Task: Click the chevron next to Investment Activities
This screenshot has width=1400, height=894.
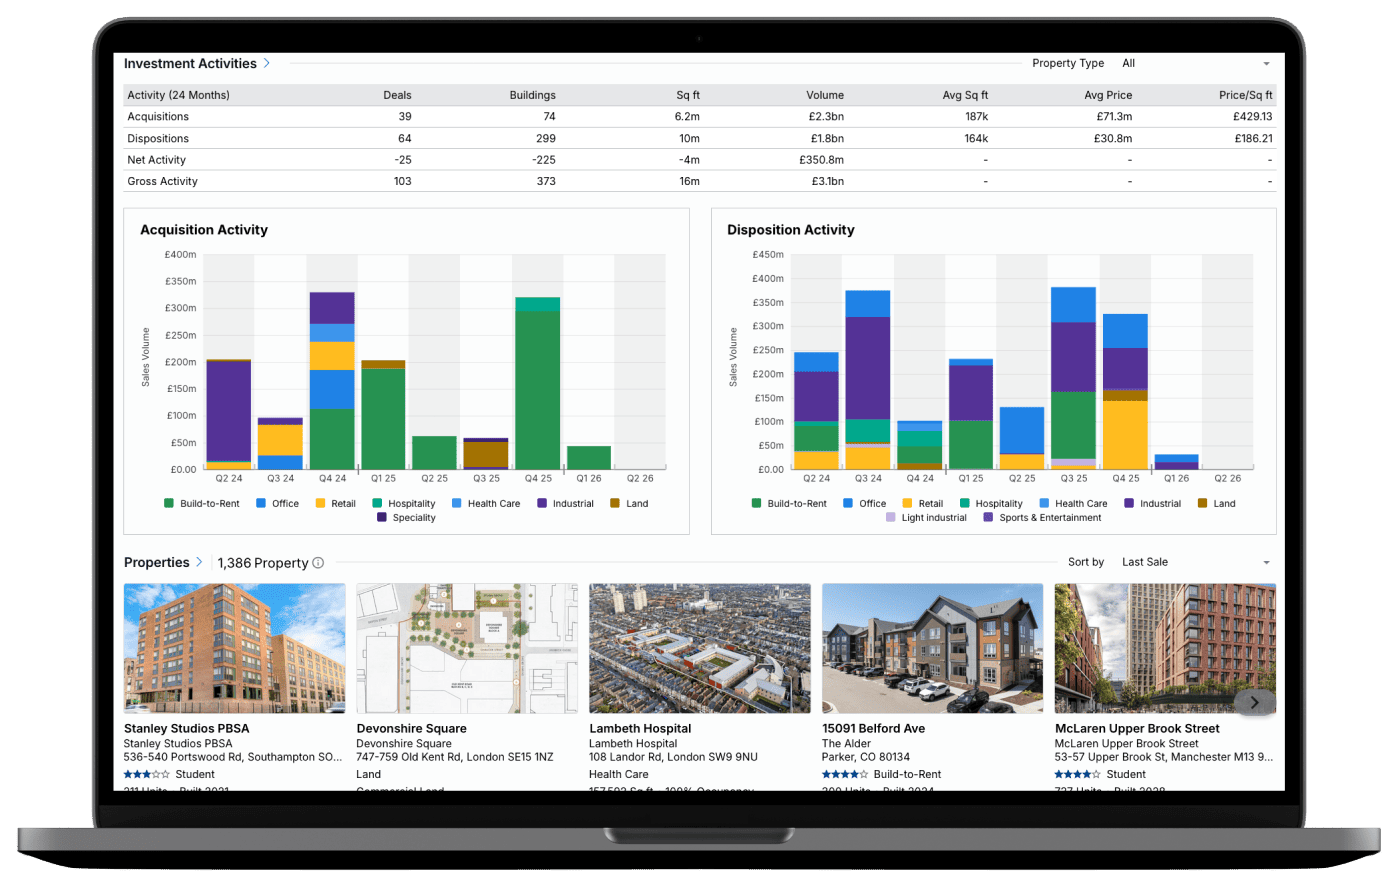Action: point(267,63)
